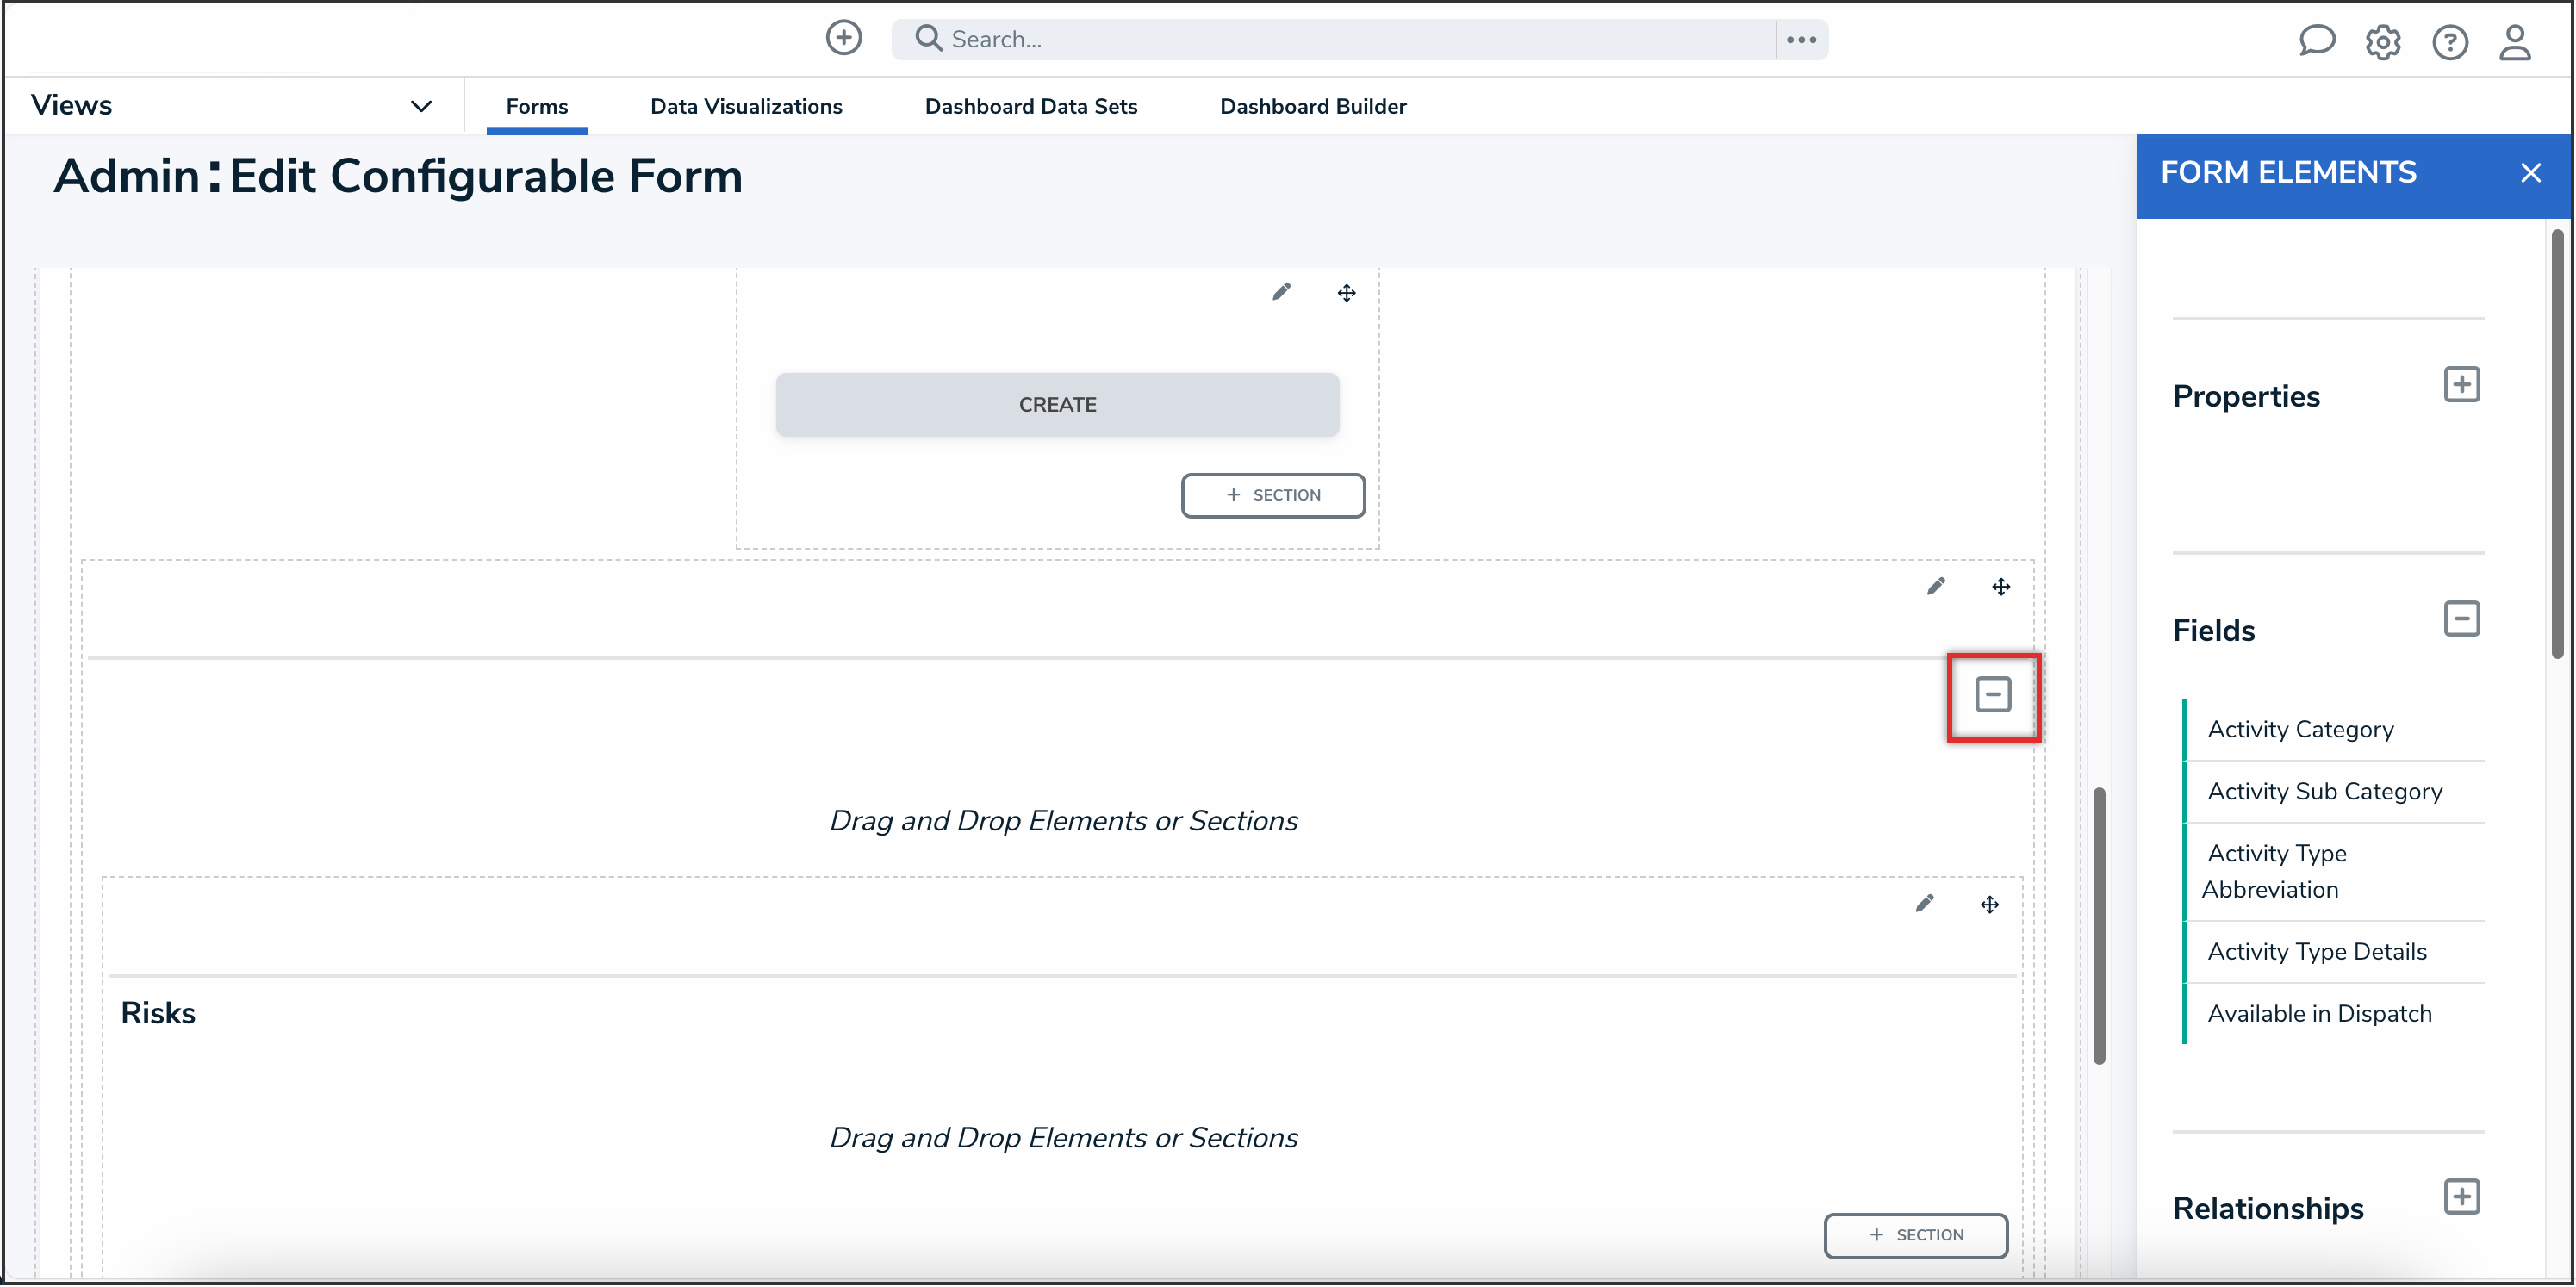Open the settings gear icon
The width and height of the screenshot is (2576, 1287).
coord(2382,42)
